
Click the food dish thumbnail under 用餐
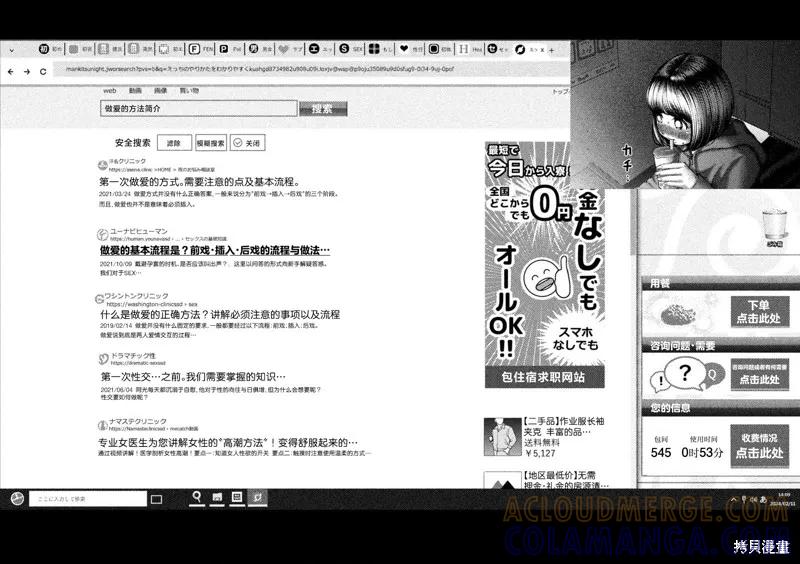tap(678, 313)
